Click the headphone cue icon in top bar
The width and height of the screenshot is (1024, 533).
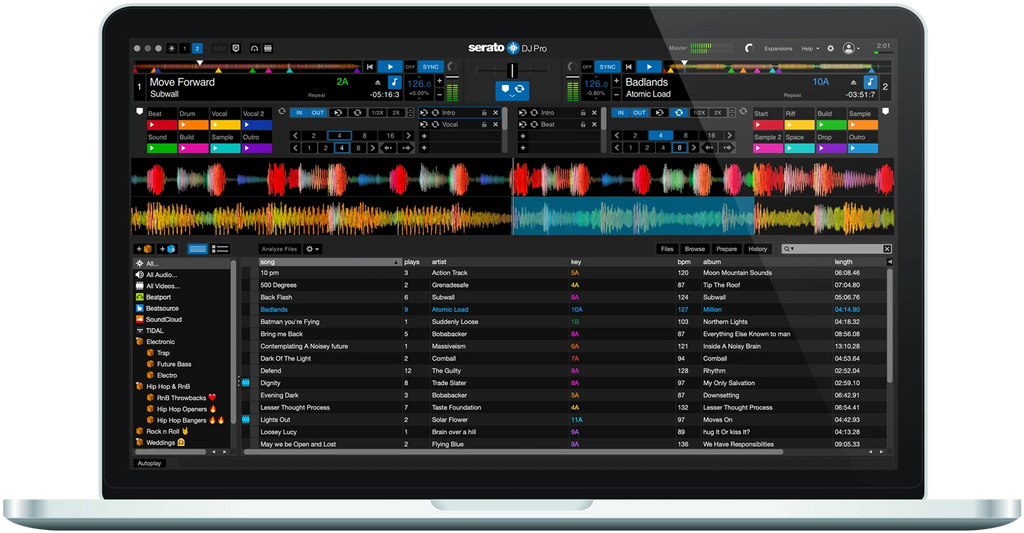[x=254, y=48]
